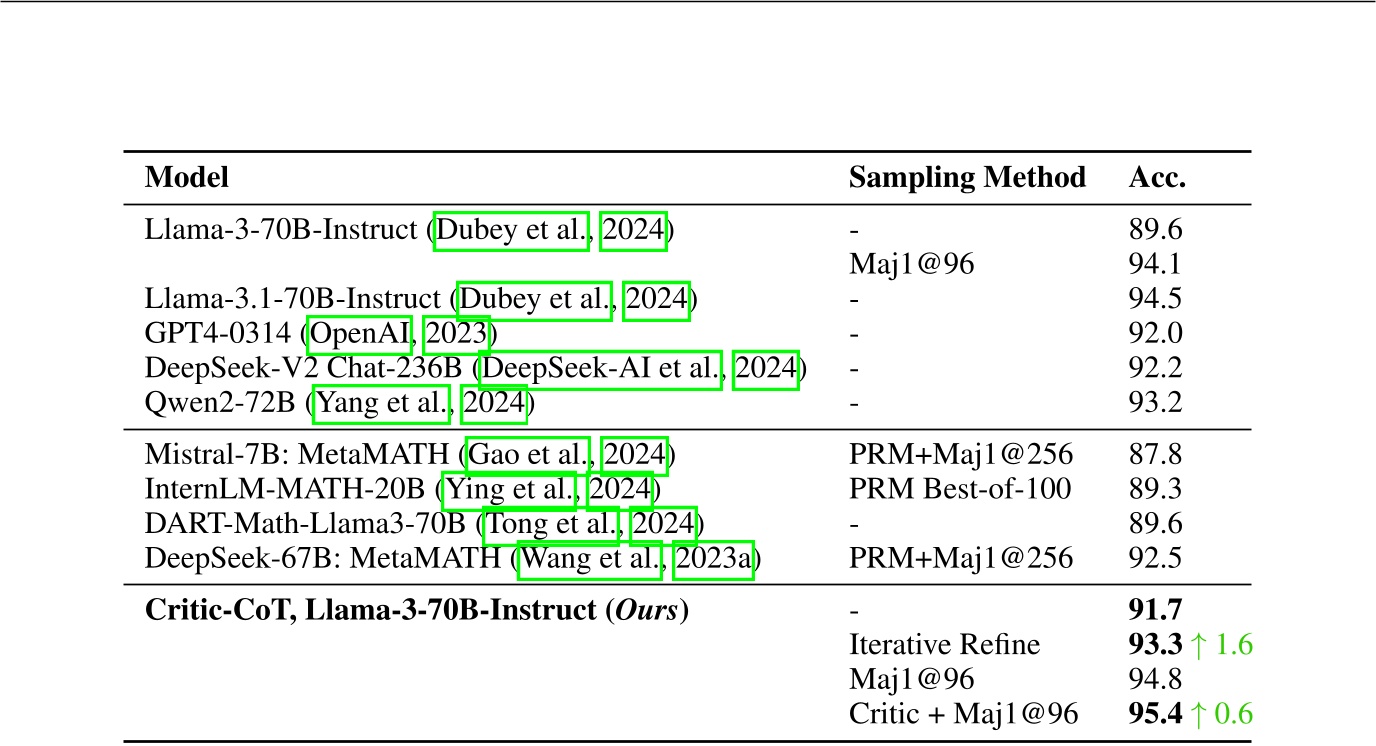Viewport: 1376px width, 746px height.
Task: Follow the Wang et al. reference link
Action: [590, 559]
